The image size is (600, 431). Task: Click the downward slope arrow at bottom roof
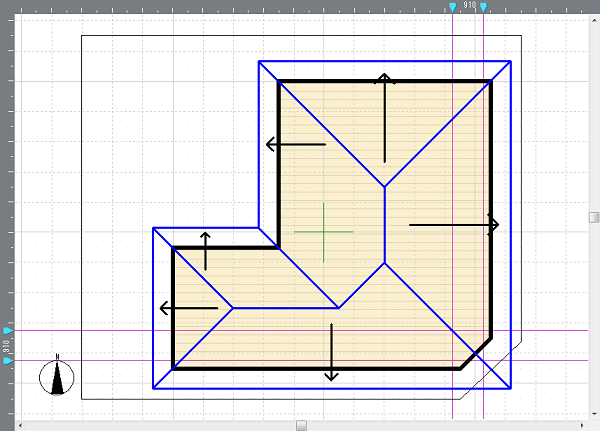click(331, 351)
